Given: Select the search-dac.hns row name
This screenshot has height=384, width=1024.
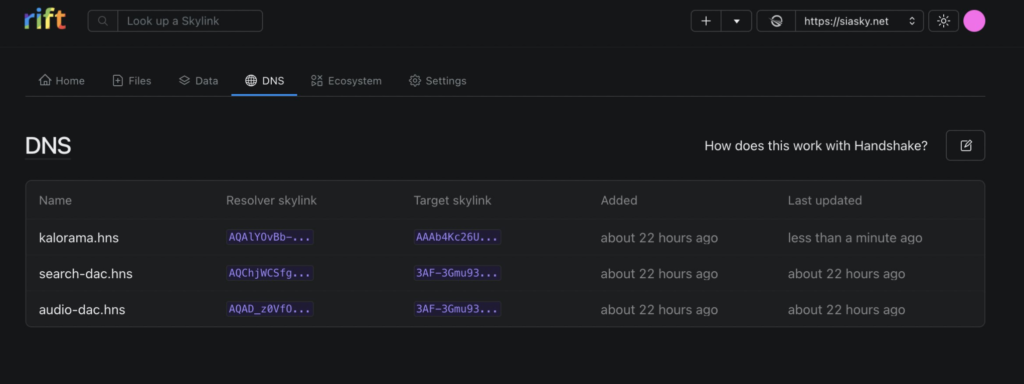Looking at the screenshot, I should (x=86, y=274).
